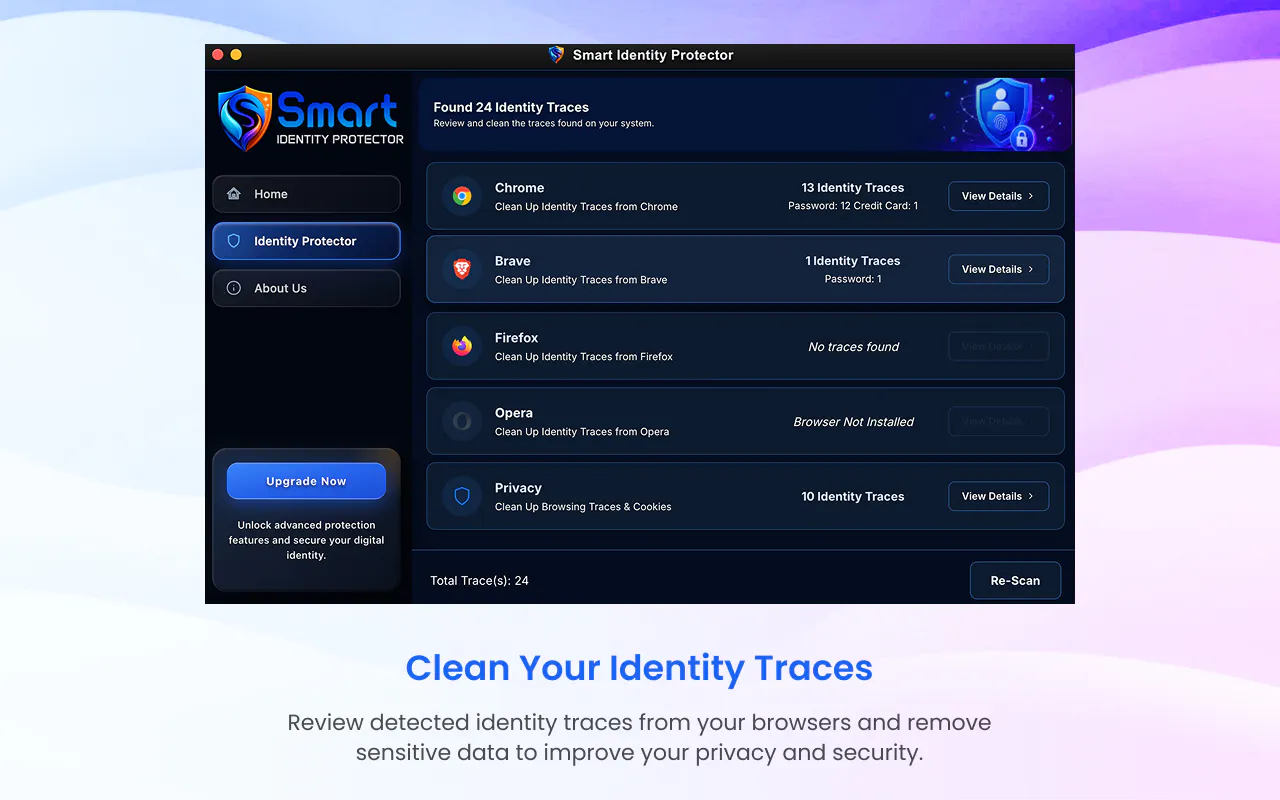Click the Home house icon in sidebar
This screenshot has height=800, width=1280.
tap(234, 194)
